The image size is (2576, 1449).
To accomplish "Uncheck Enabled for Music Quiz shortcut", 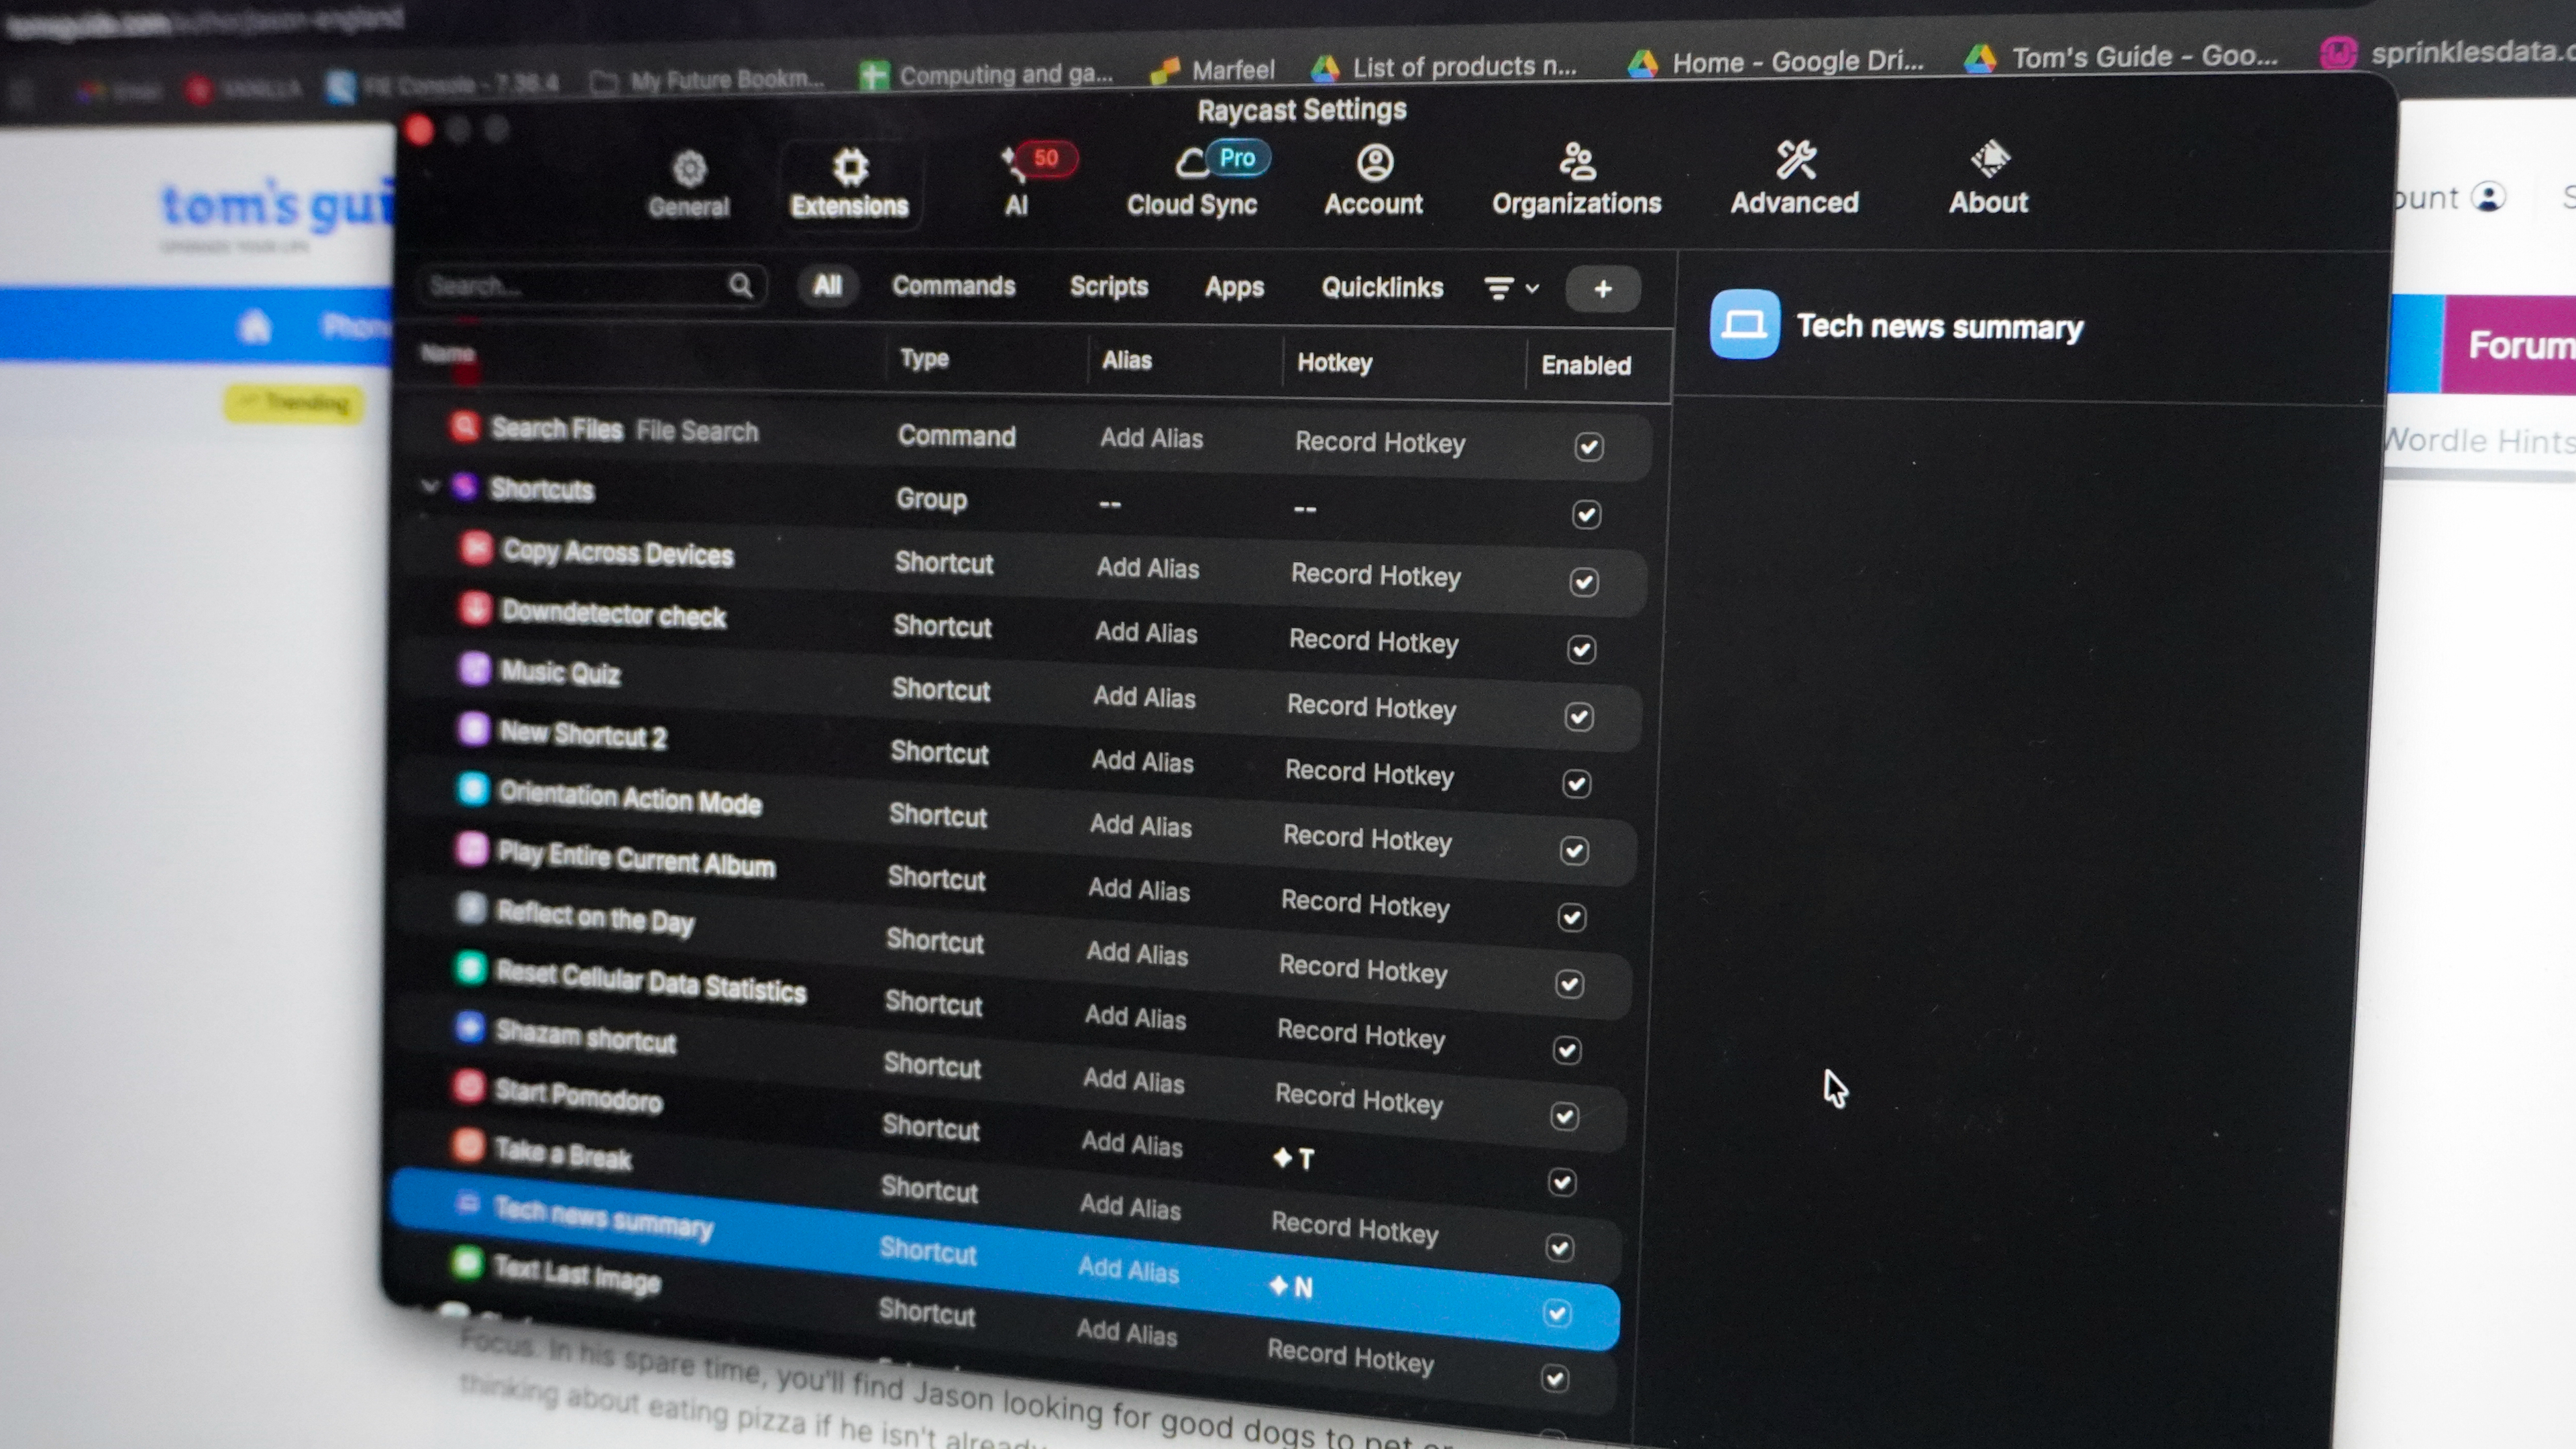I will [x=1579, y=716].
